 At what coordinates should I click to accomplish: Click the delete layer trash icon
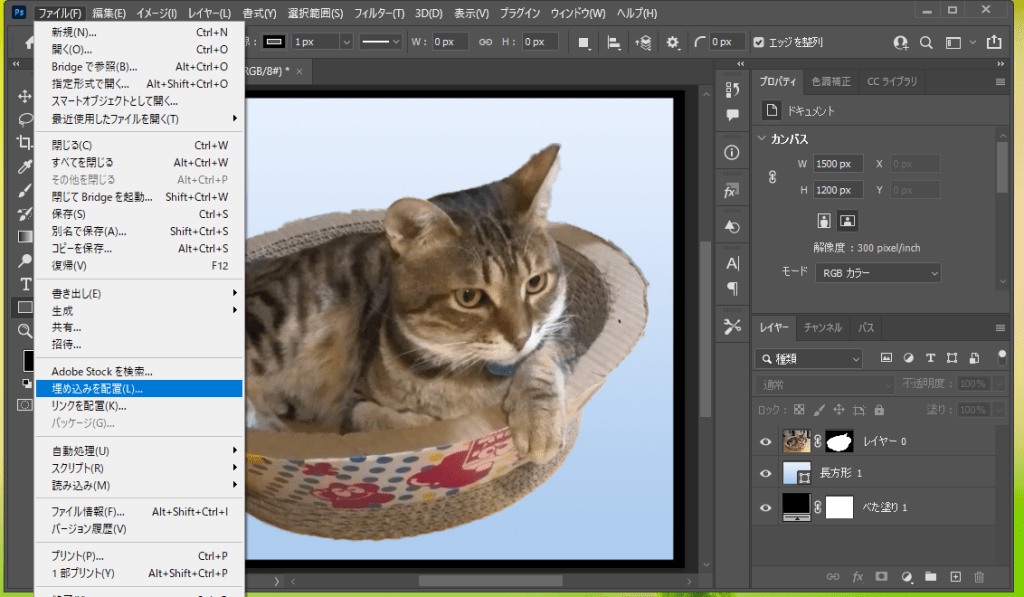click(979, 577)
